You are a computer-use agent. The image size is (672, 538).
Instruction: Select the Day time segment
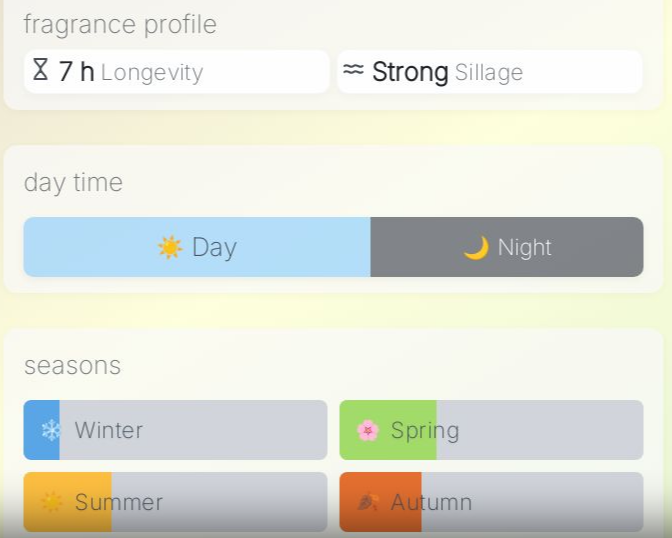197,247
